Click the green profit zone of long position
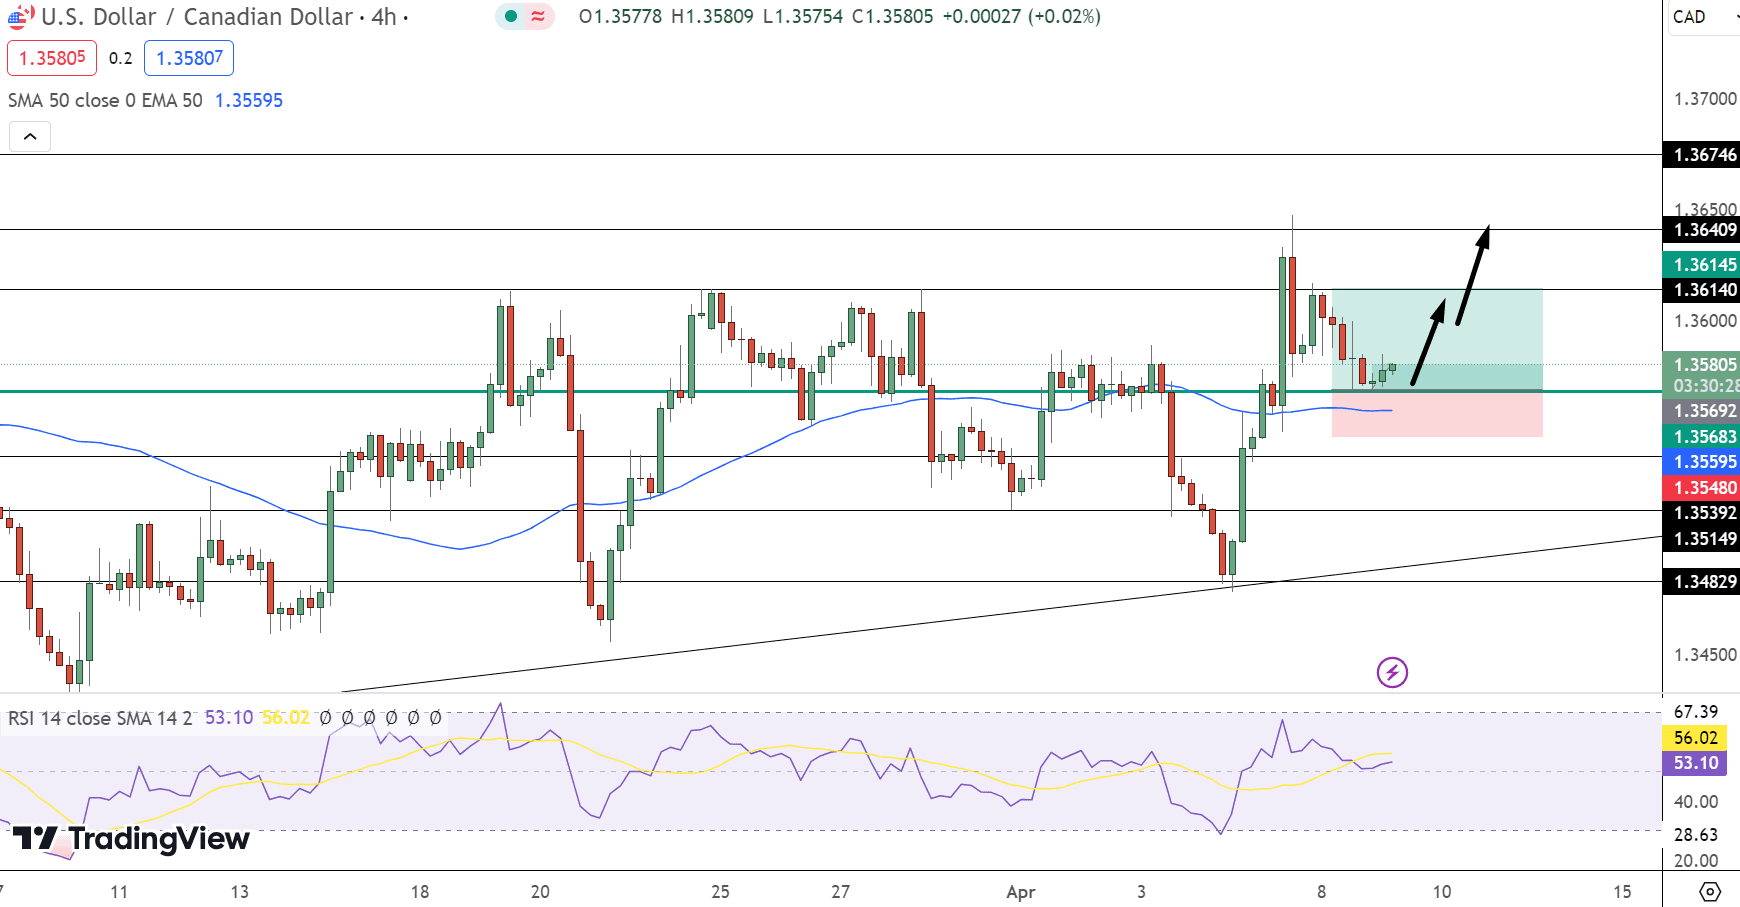Screen dimensions: 1740x907 [x=1437, y=340]
